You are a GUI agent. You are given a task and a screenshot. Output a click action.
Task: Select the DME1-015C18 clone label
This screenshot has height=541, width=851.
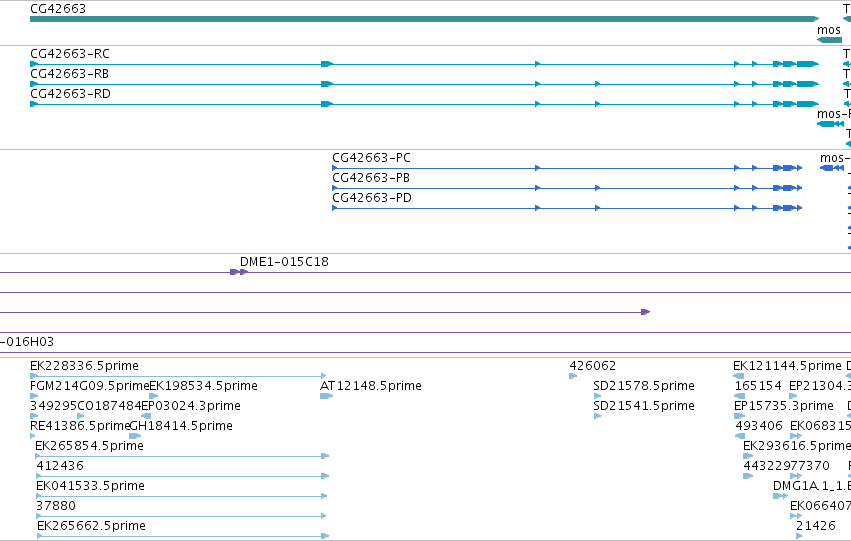click(x=284, y=262)
